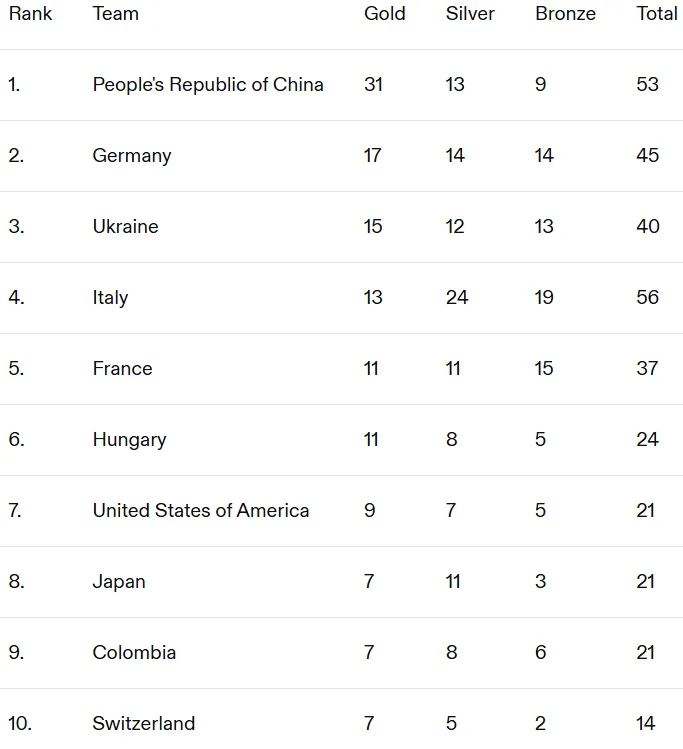This screenshot has height=749, width=683.
Task: Click the Team column header
Action: pyautogui.click(x=116, y=14)
